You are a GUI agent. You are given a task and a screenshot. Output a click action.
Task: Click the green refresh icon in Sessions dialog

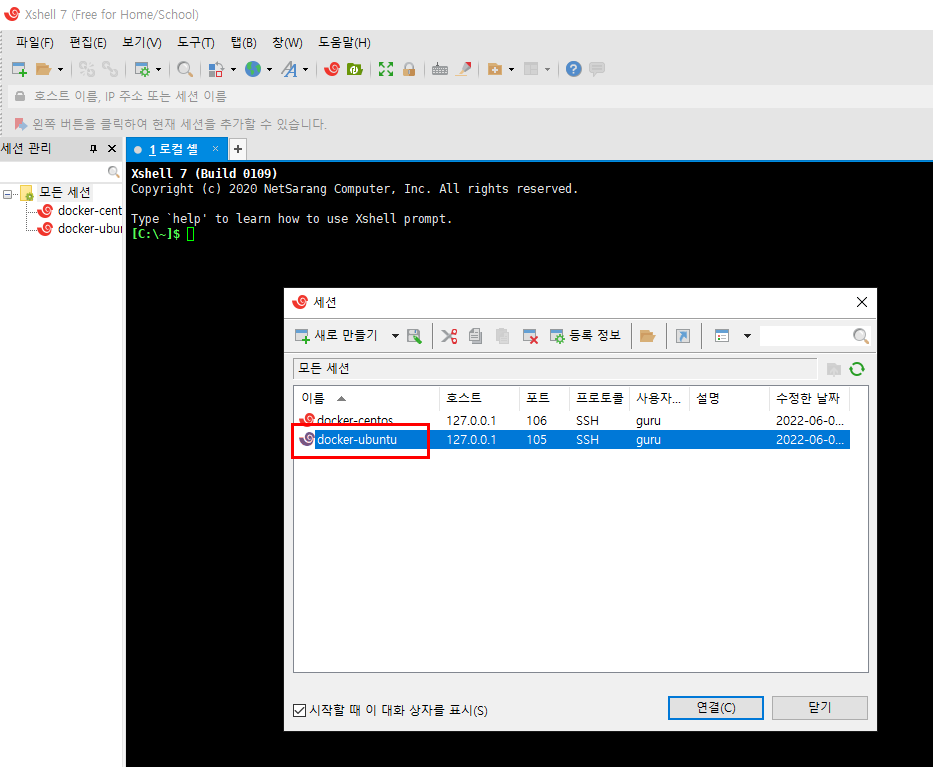point(857,370)
